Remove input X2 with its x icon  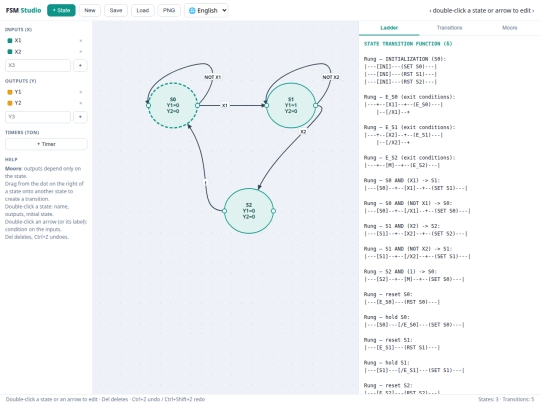pyautogui.click(x=81, y=52)
